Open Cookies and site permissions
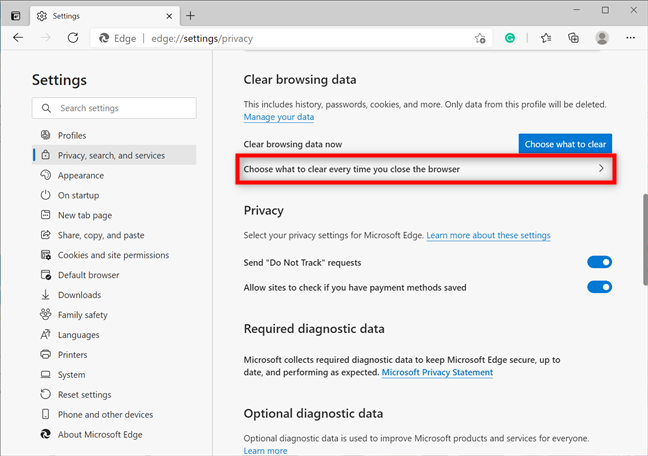648x456 pixels. (114, 255)
